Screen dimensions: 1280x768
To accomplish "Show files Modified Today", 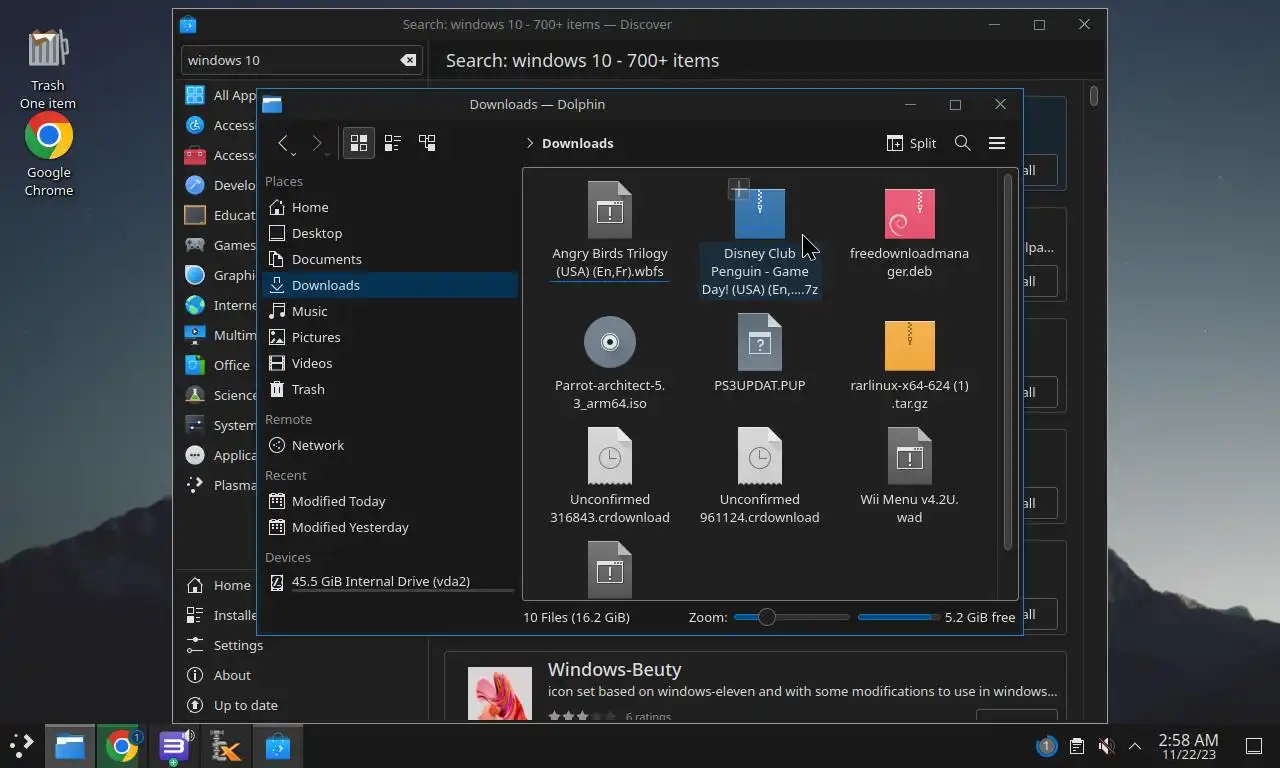I will click(x=390, y=501).
